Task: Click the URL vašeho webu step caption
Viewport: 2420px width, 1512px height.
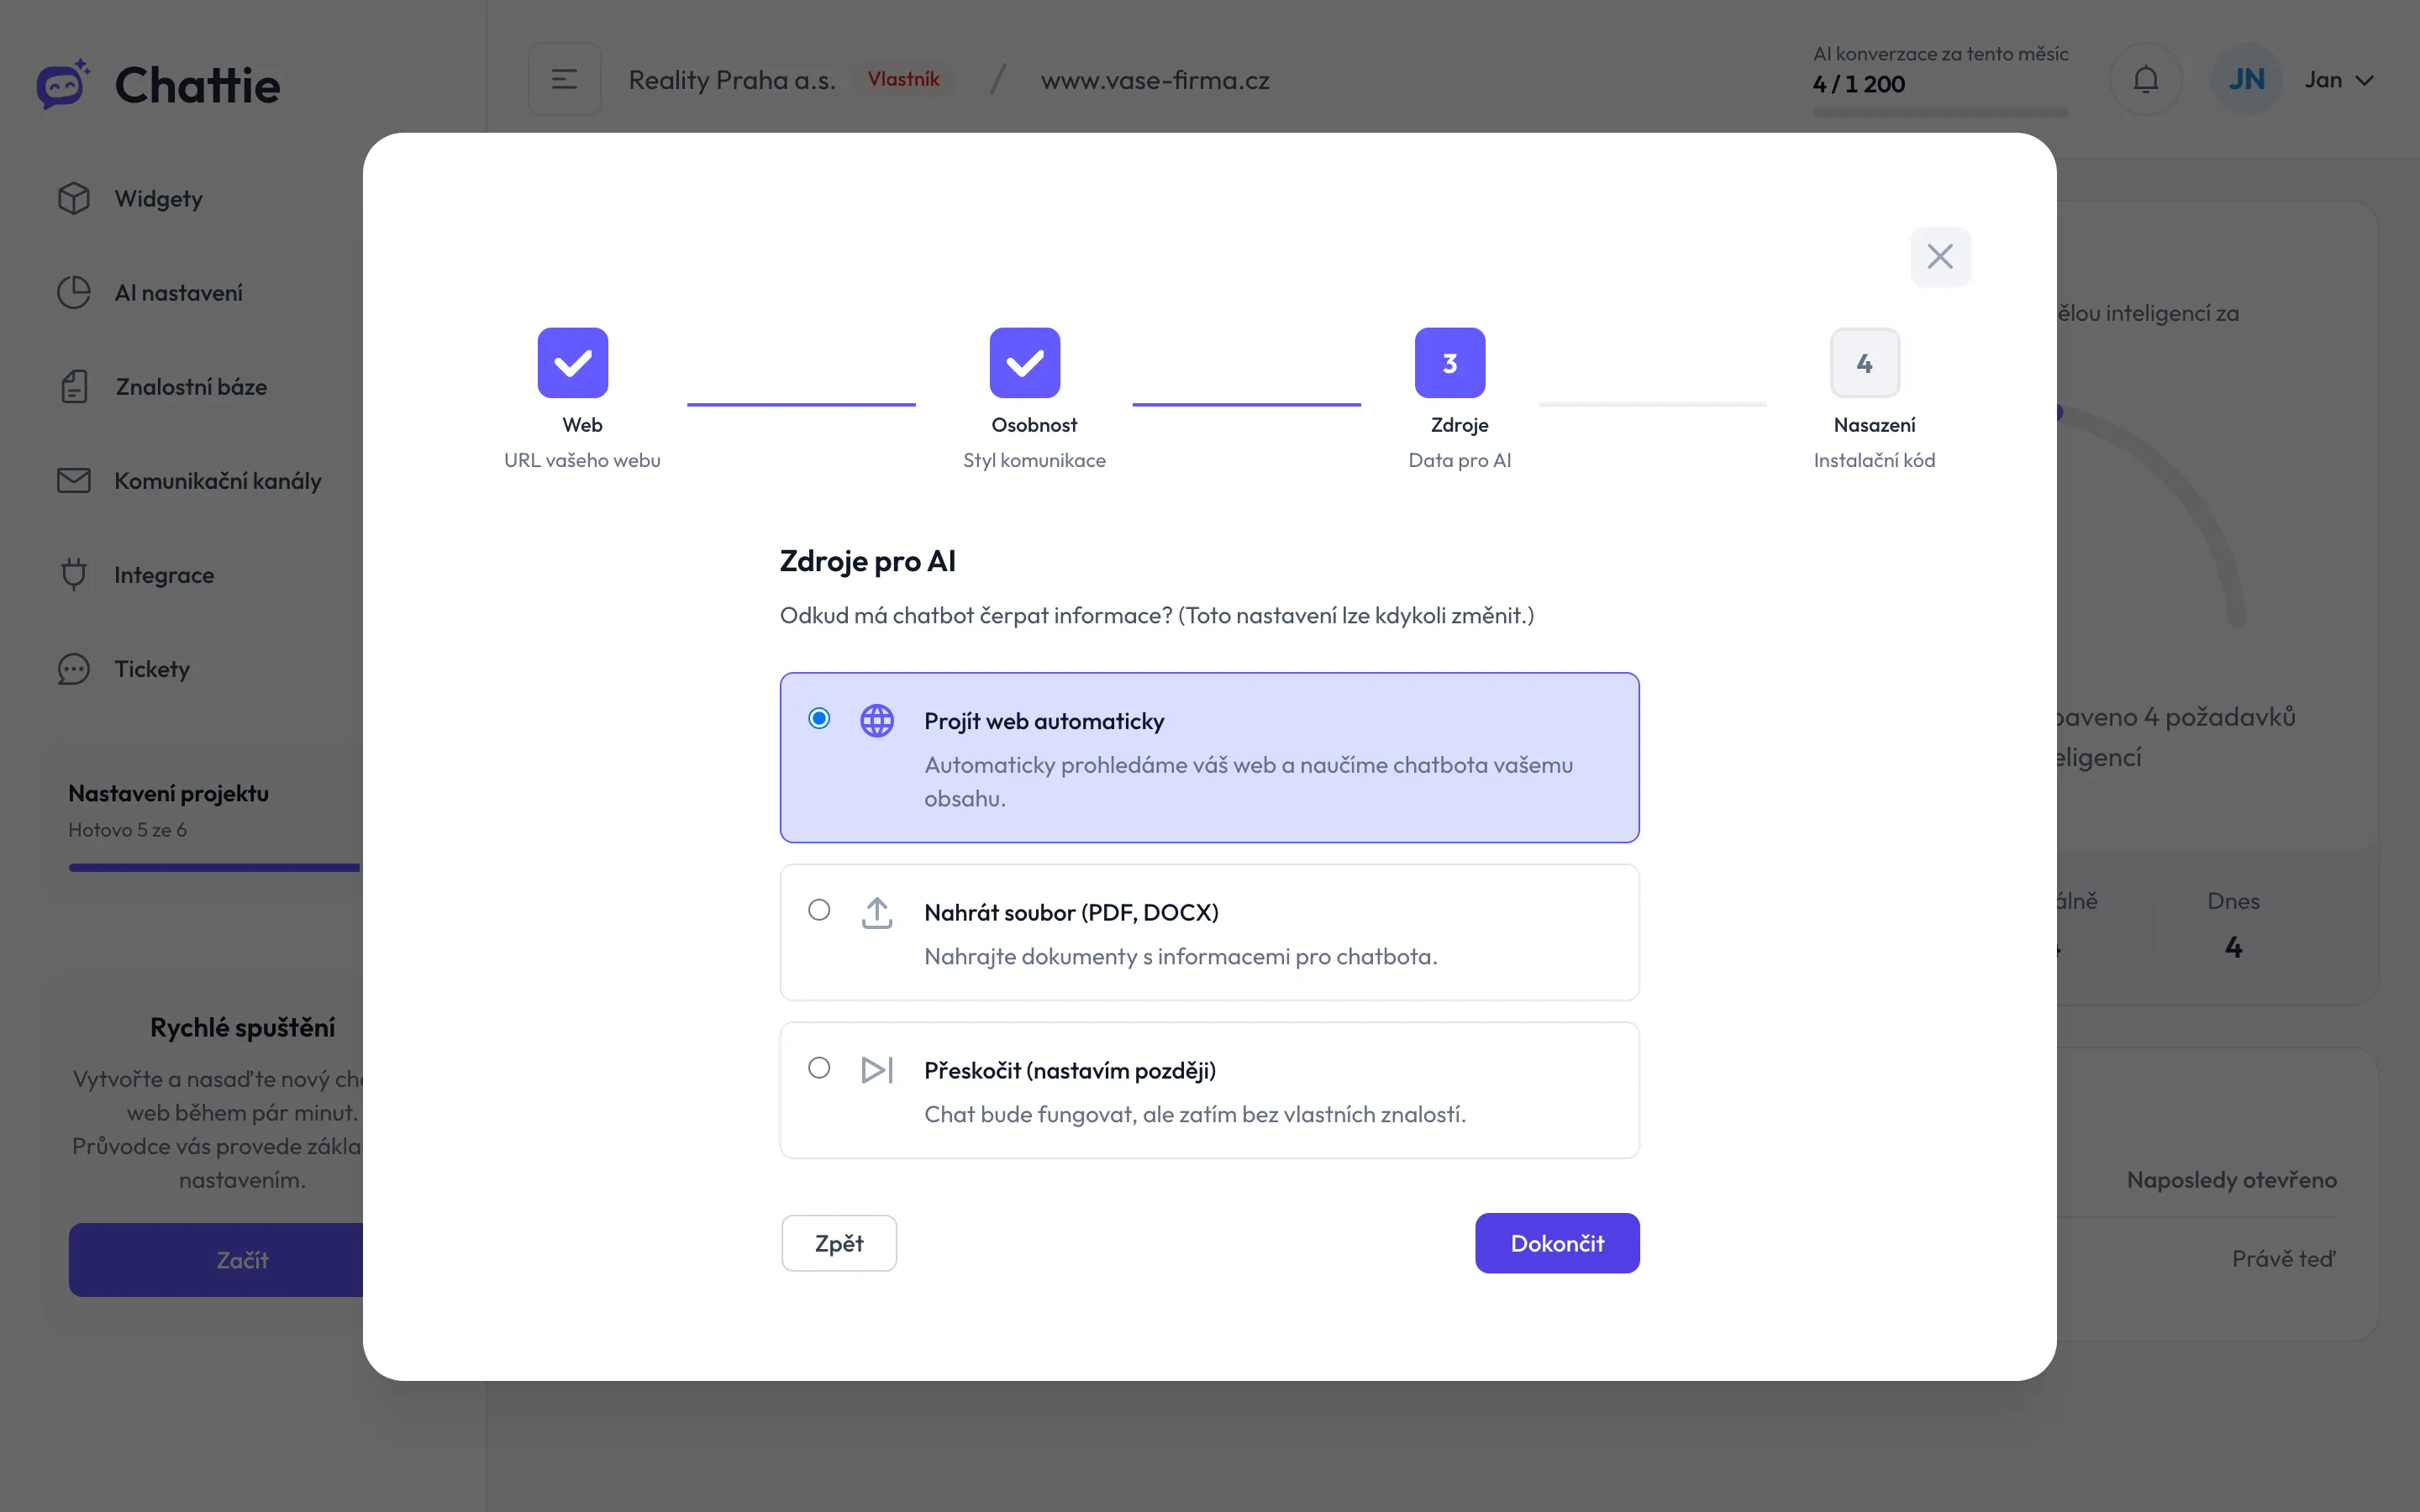Action: click(582, 460)
